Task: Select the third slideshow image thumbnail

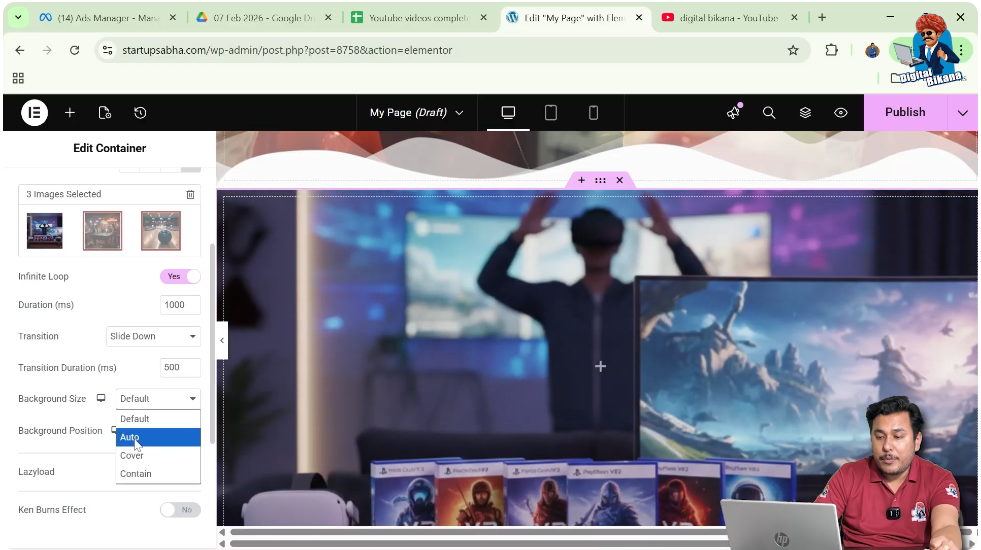Action: click(x=161, y=231)
